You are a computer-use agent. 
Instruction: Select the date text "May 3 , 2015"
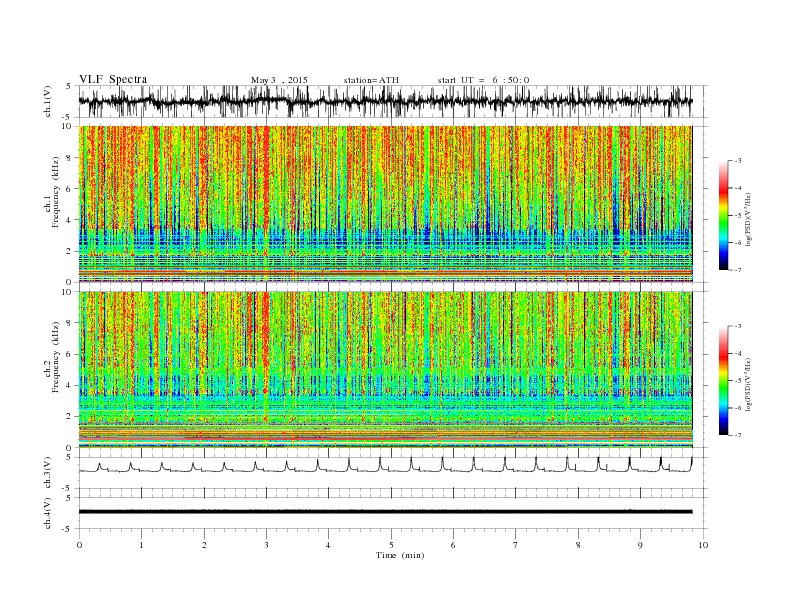pos(279,80)
